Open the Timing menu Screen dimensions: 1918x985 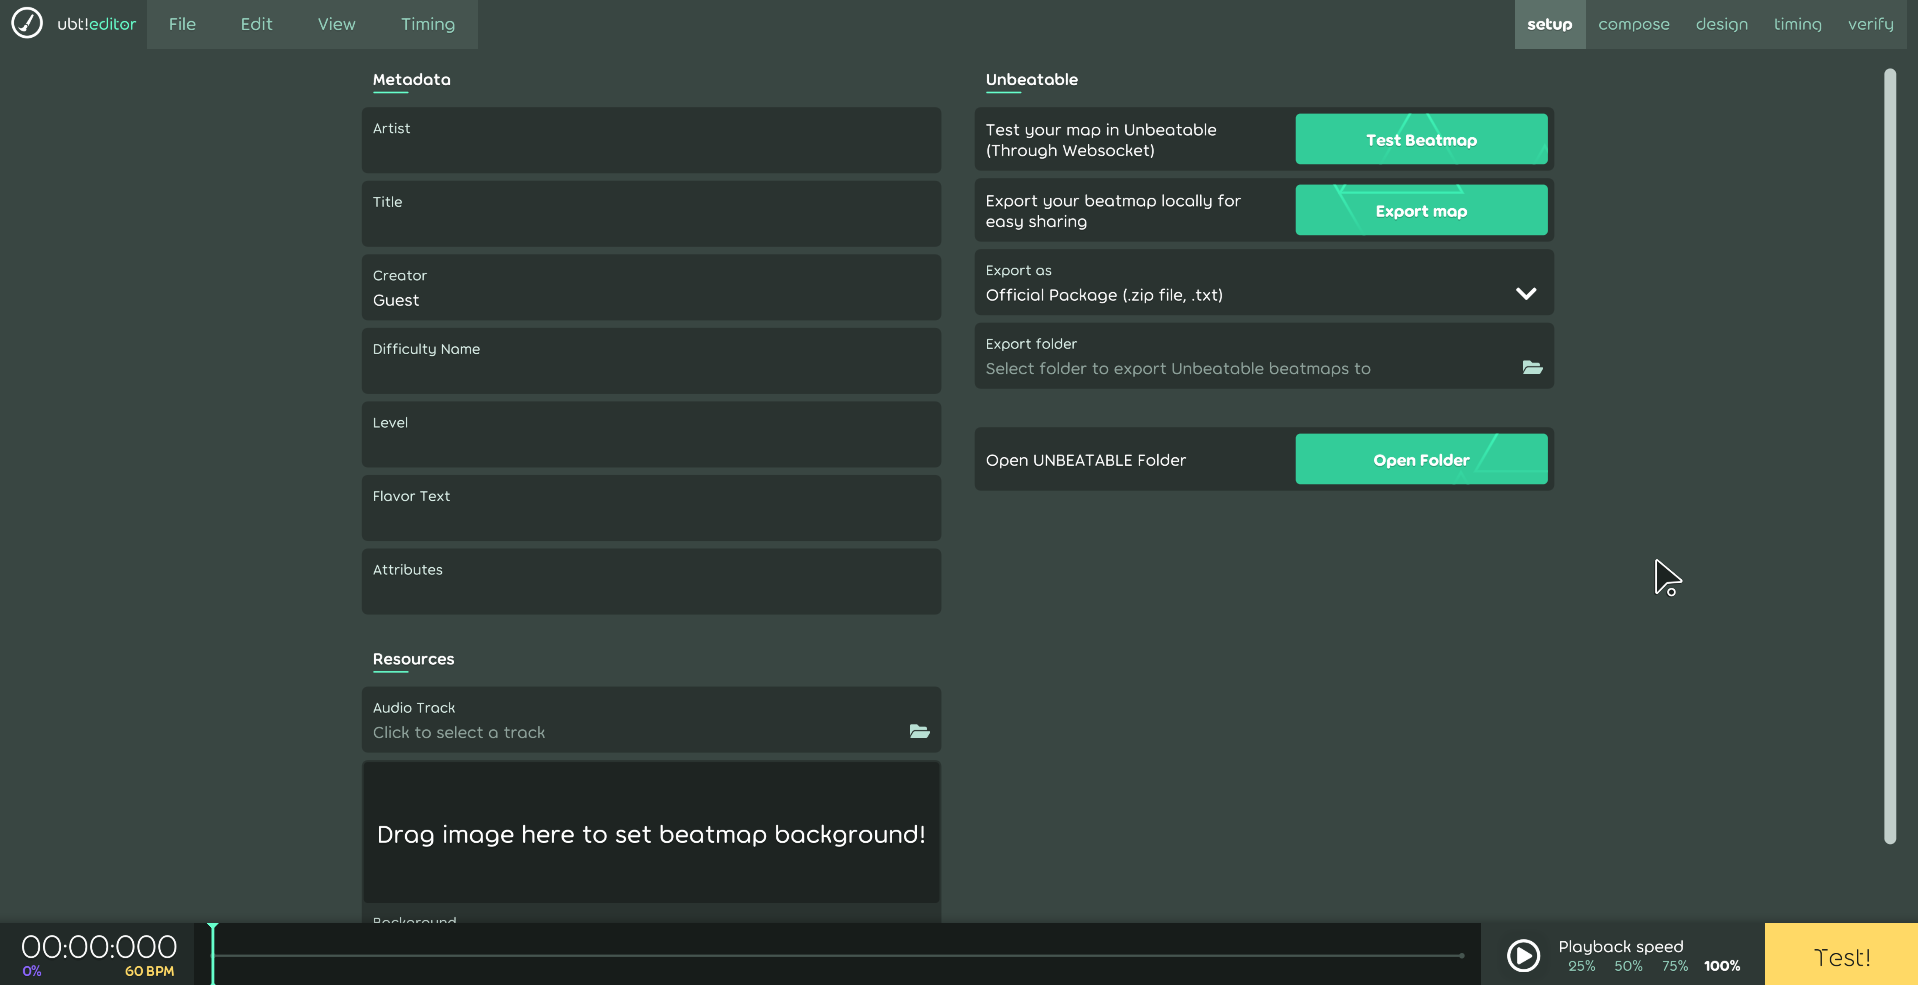[428, 24]
